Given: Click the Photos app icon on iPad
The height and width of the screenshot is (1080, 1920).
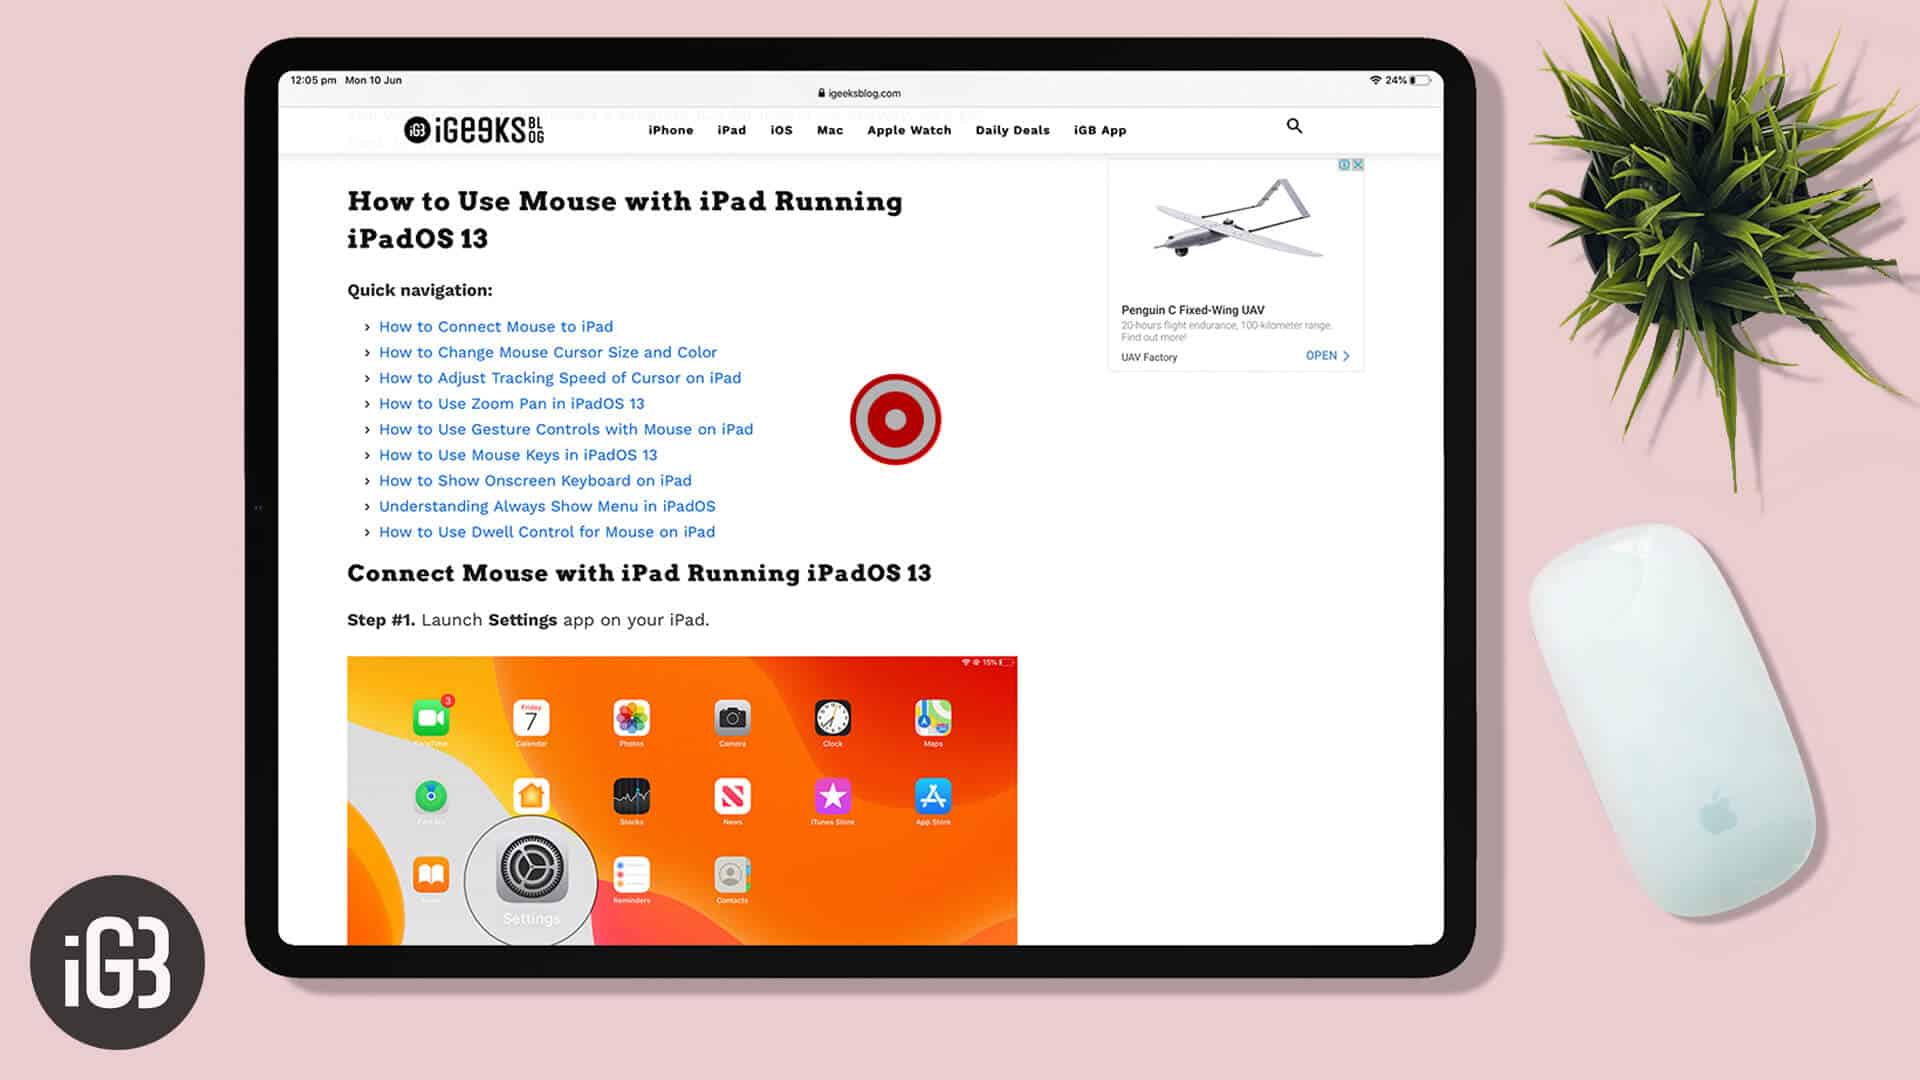Looking at the screenshot, I should 632,719.
